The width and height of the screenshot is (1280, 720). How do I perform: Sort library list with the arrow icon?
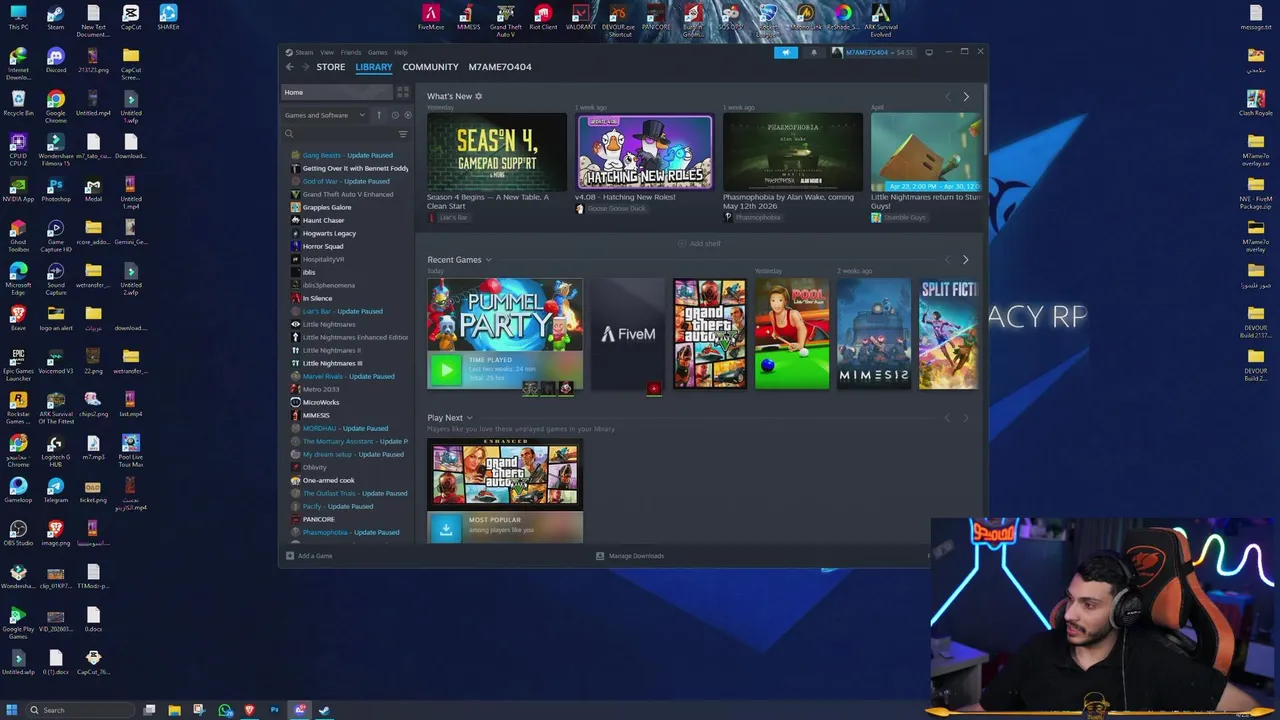[379, 115]
